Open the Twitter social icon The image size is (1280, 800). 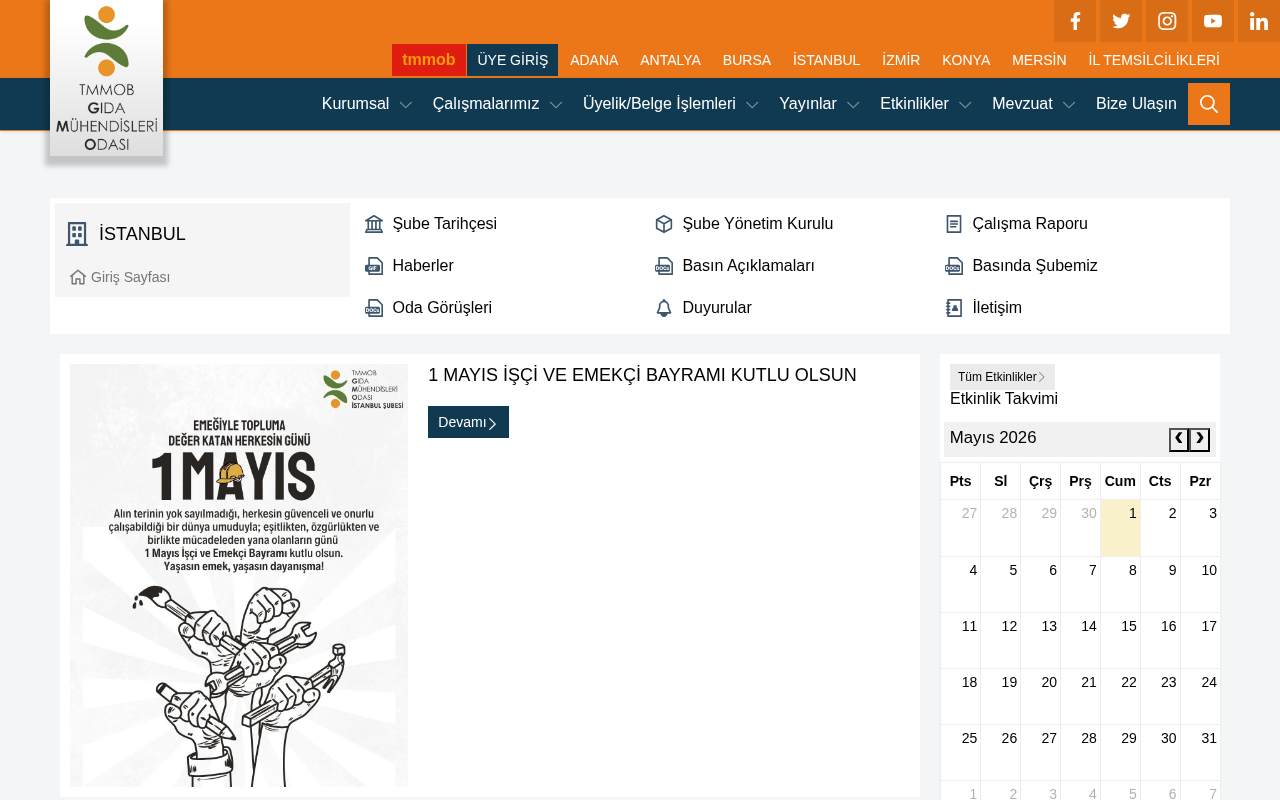[1121, 21]
